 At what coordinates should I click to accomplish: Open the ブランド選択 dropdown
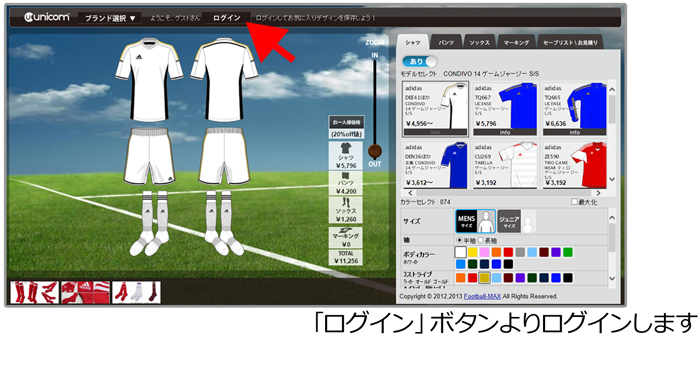(110, 18)
